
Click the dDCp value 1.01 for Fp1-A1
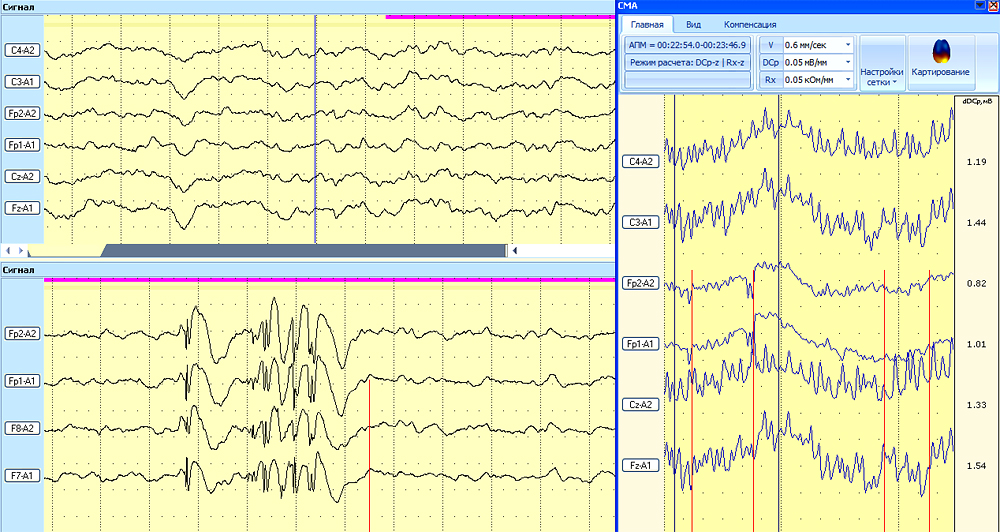pyautogui.click(x=976, y=344)
